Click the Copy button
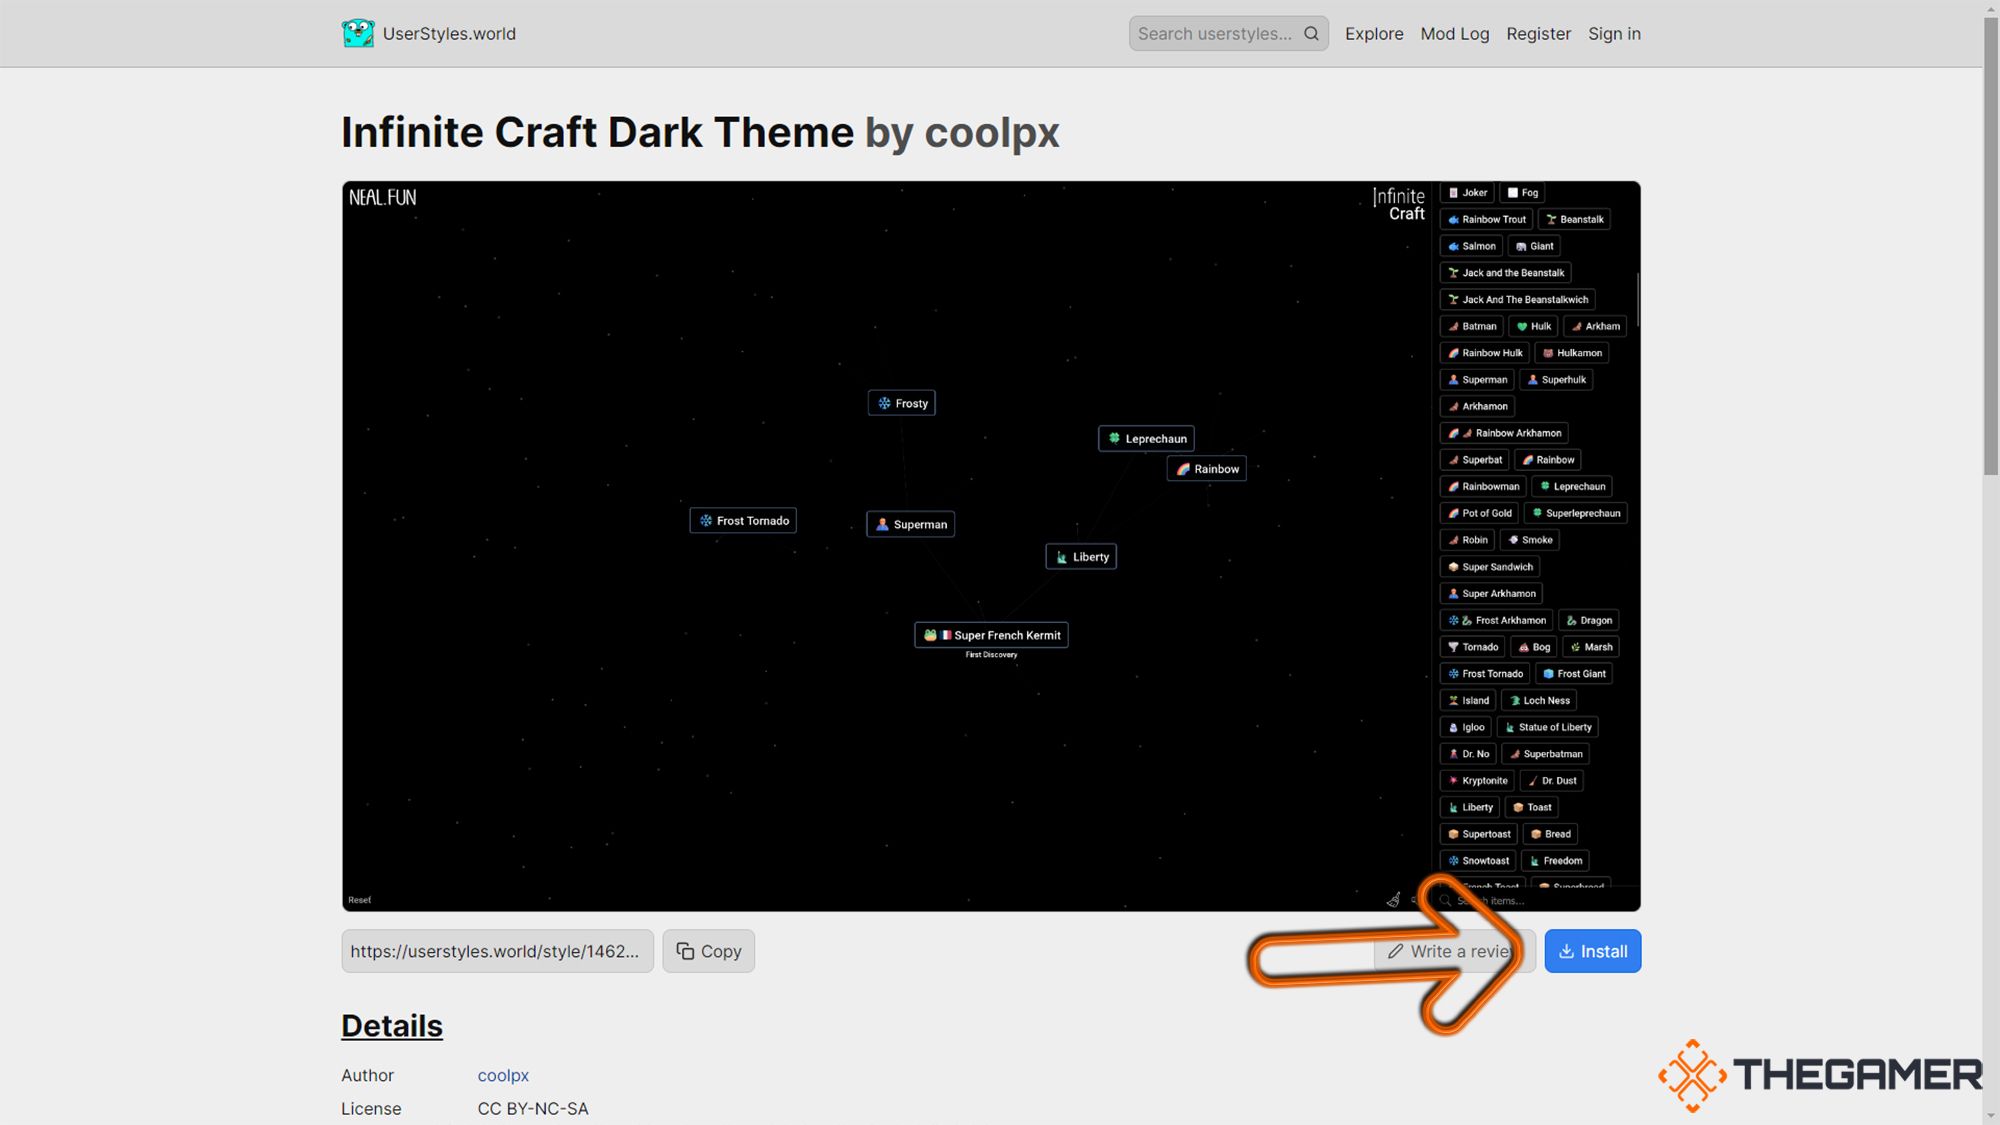 [708, 951]
